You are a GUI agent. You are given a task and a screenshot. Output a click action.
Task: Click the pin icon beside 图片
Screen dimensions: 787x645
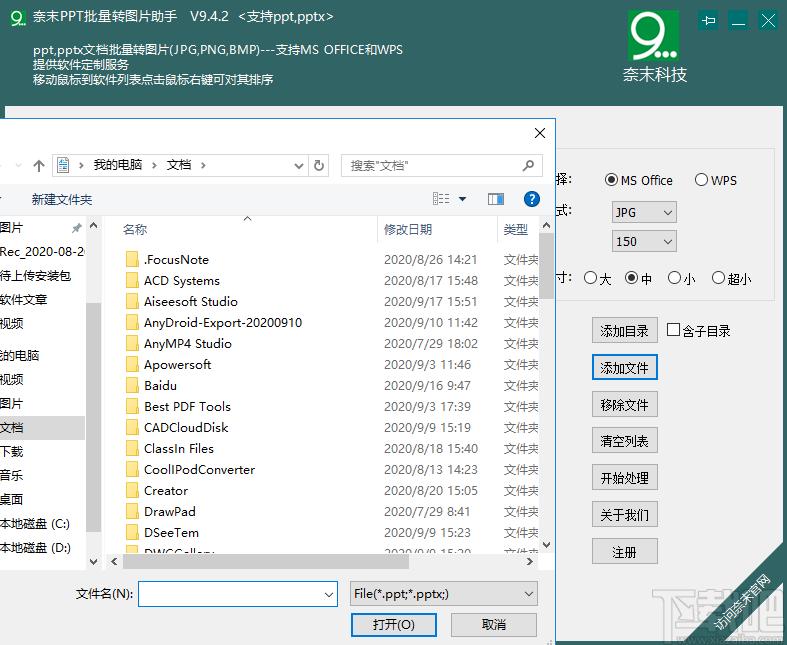click(76, 228)
